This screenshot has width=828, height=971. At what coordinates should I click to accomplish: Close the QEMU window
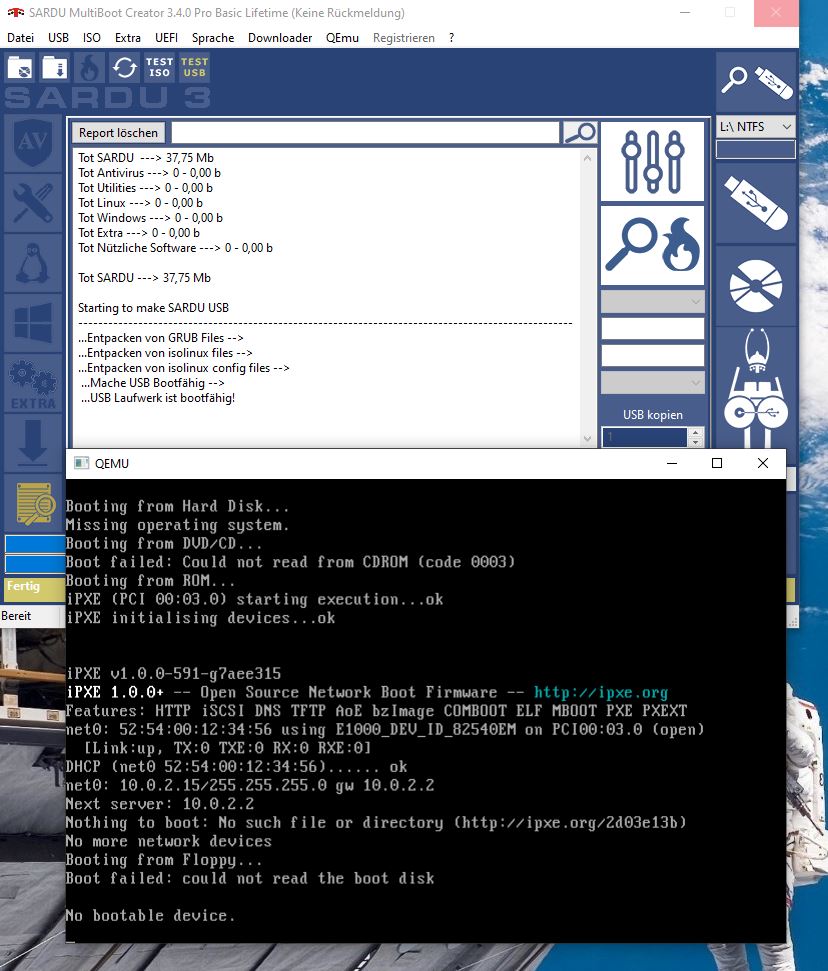763,463
